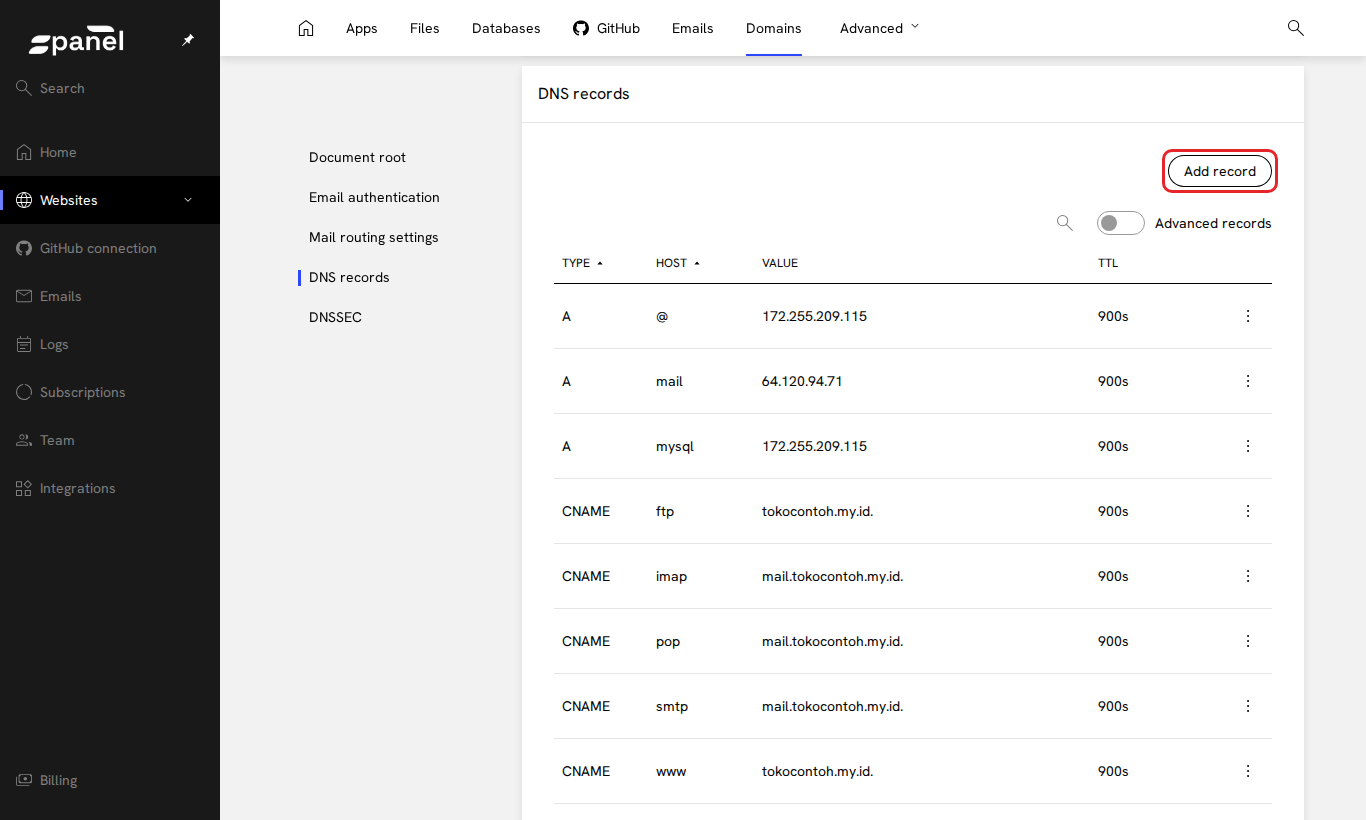1366x820 pixels.
Task: Open Logs from the left sidebar
Action: pyautogui.click(x=110, y=344)
